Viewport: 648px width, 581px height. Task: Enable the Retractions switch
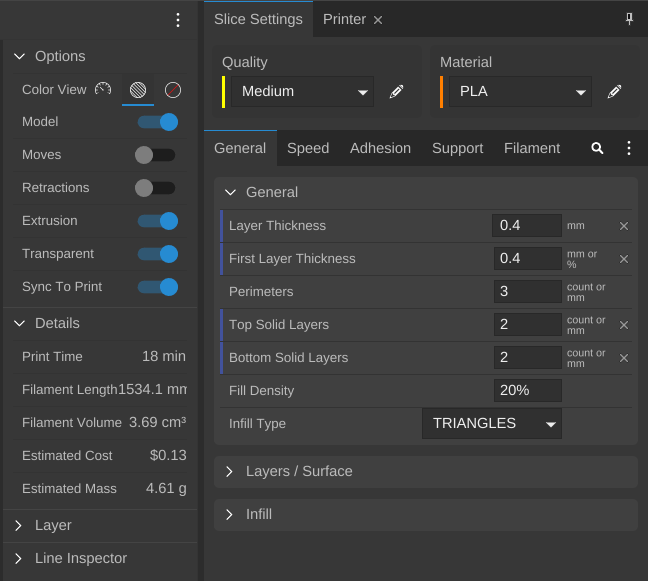[x=155, y=188]
